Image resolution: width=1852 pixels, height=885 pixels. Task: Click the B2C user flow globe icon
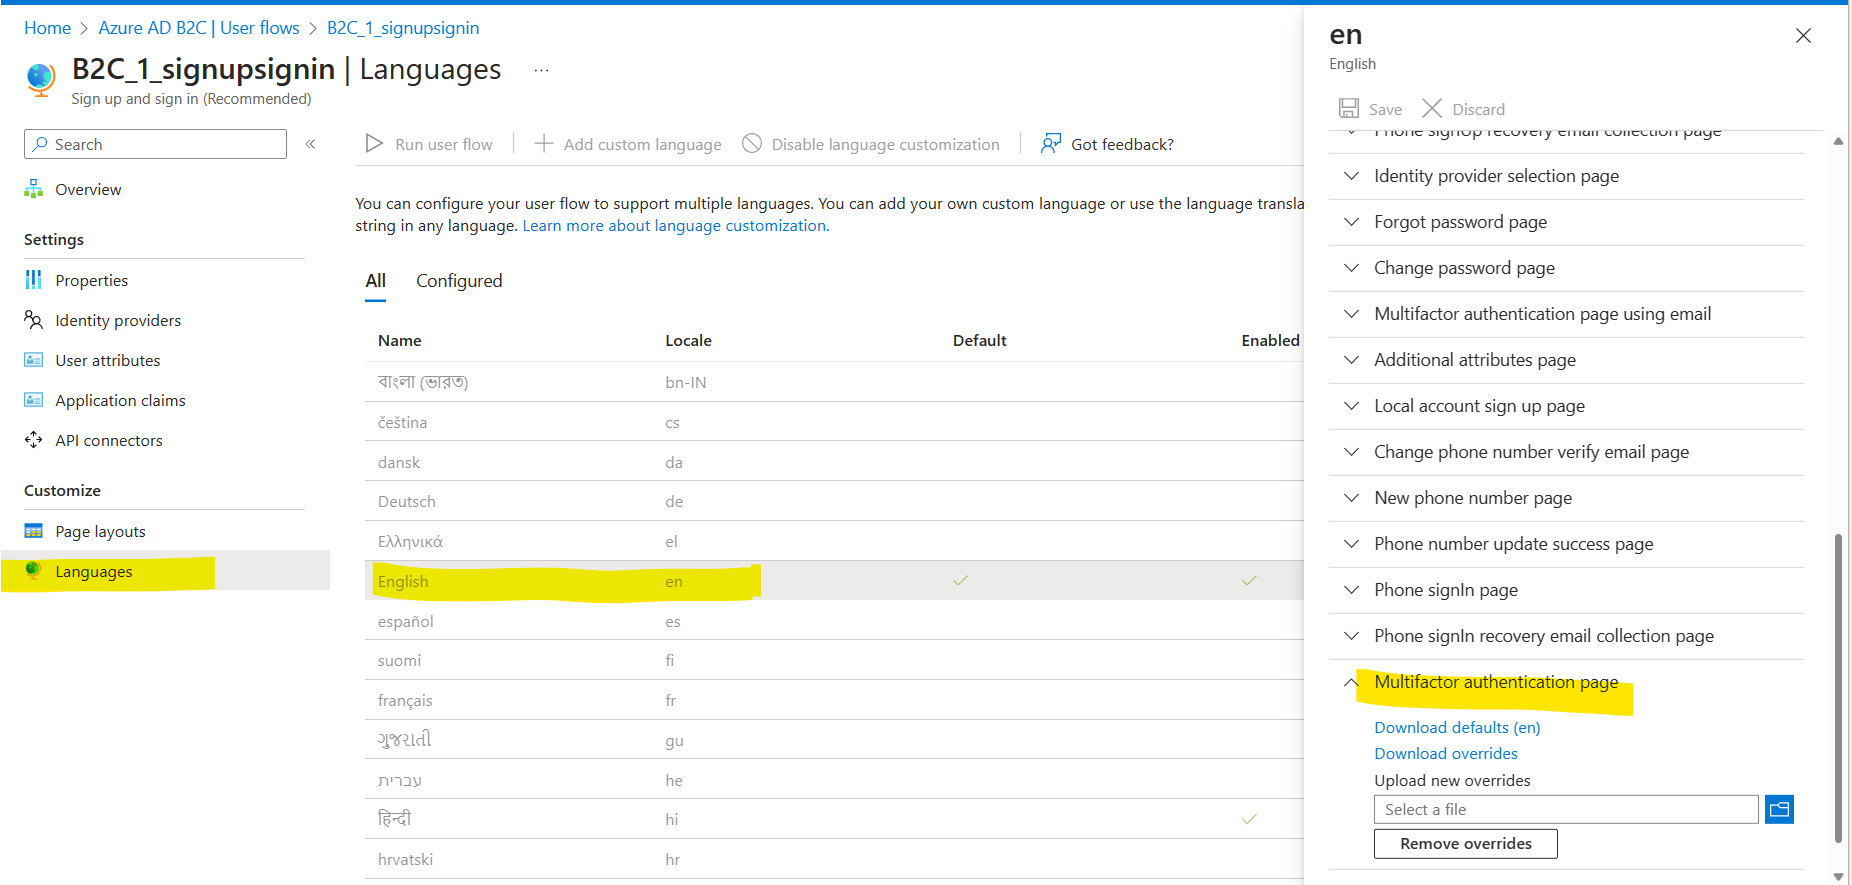(41, 79)
